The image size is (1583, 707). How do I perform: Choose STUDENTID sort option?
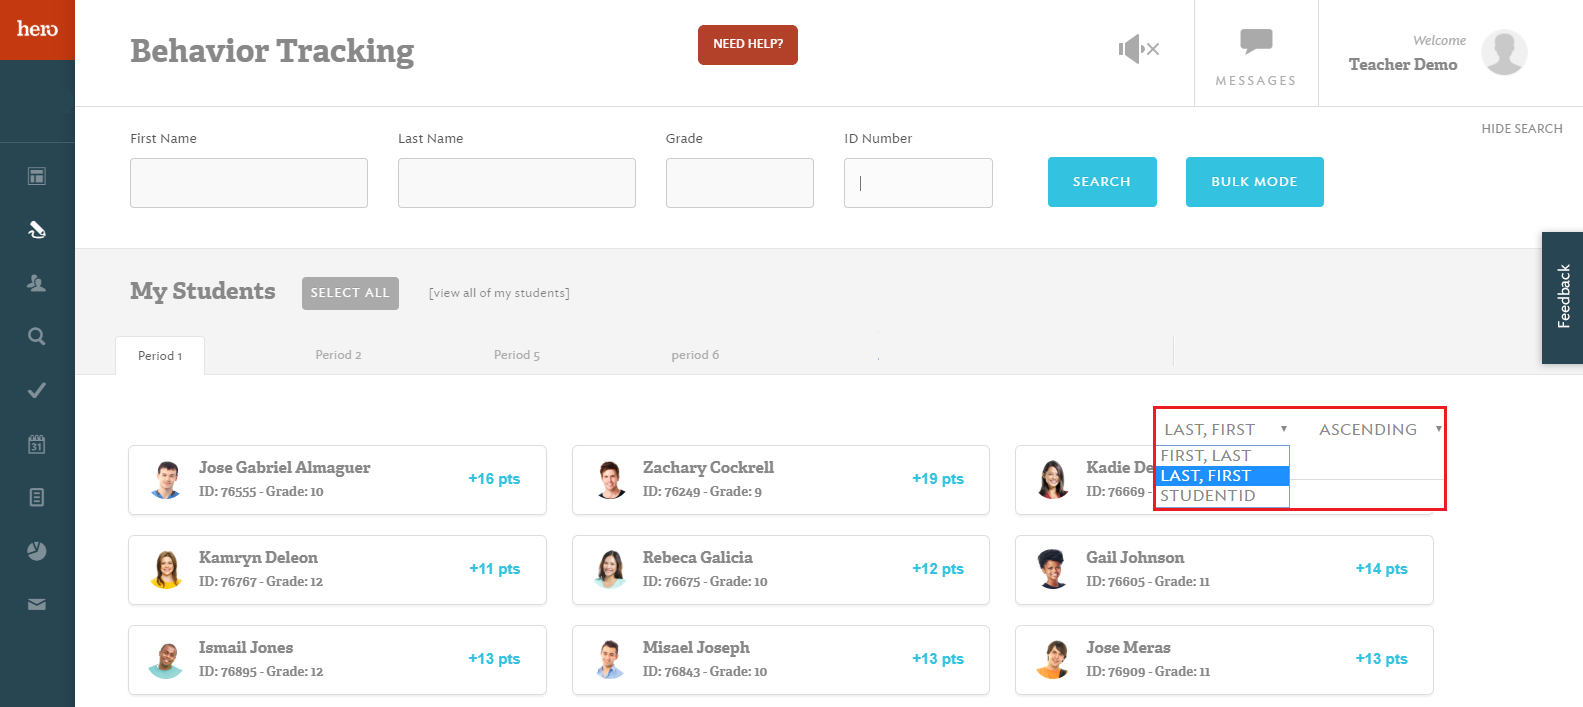1223,496
